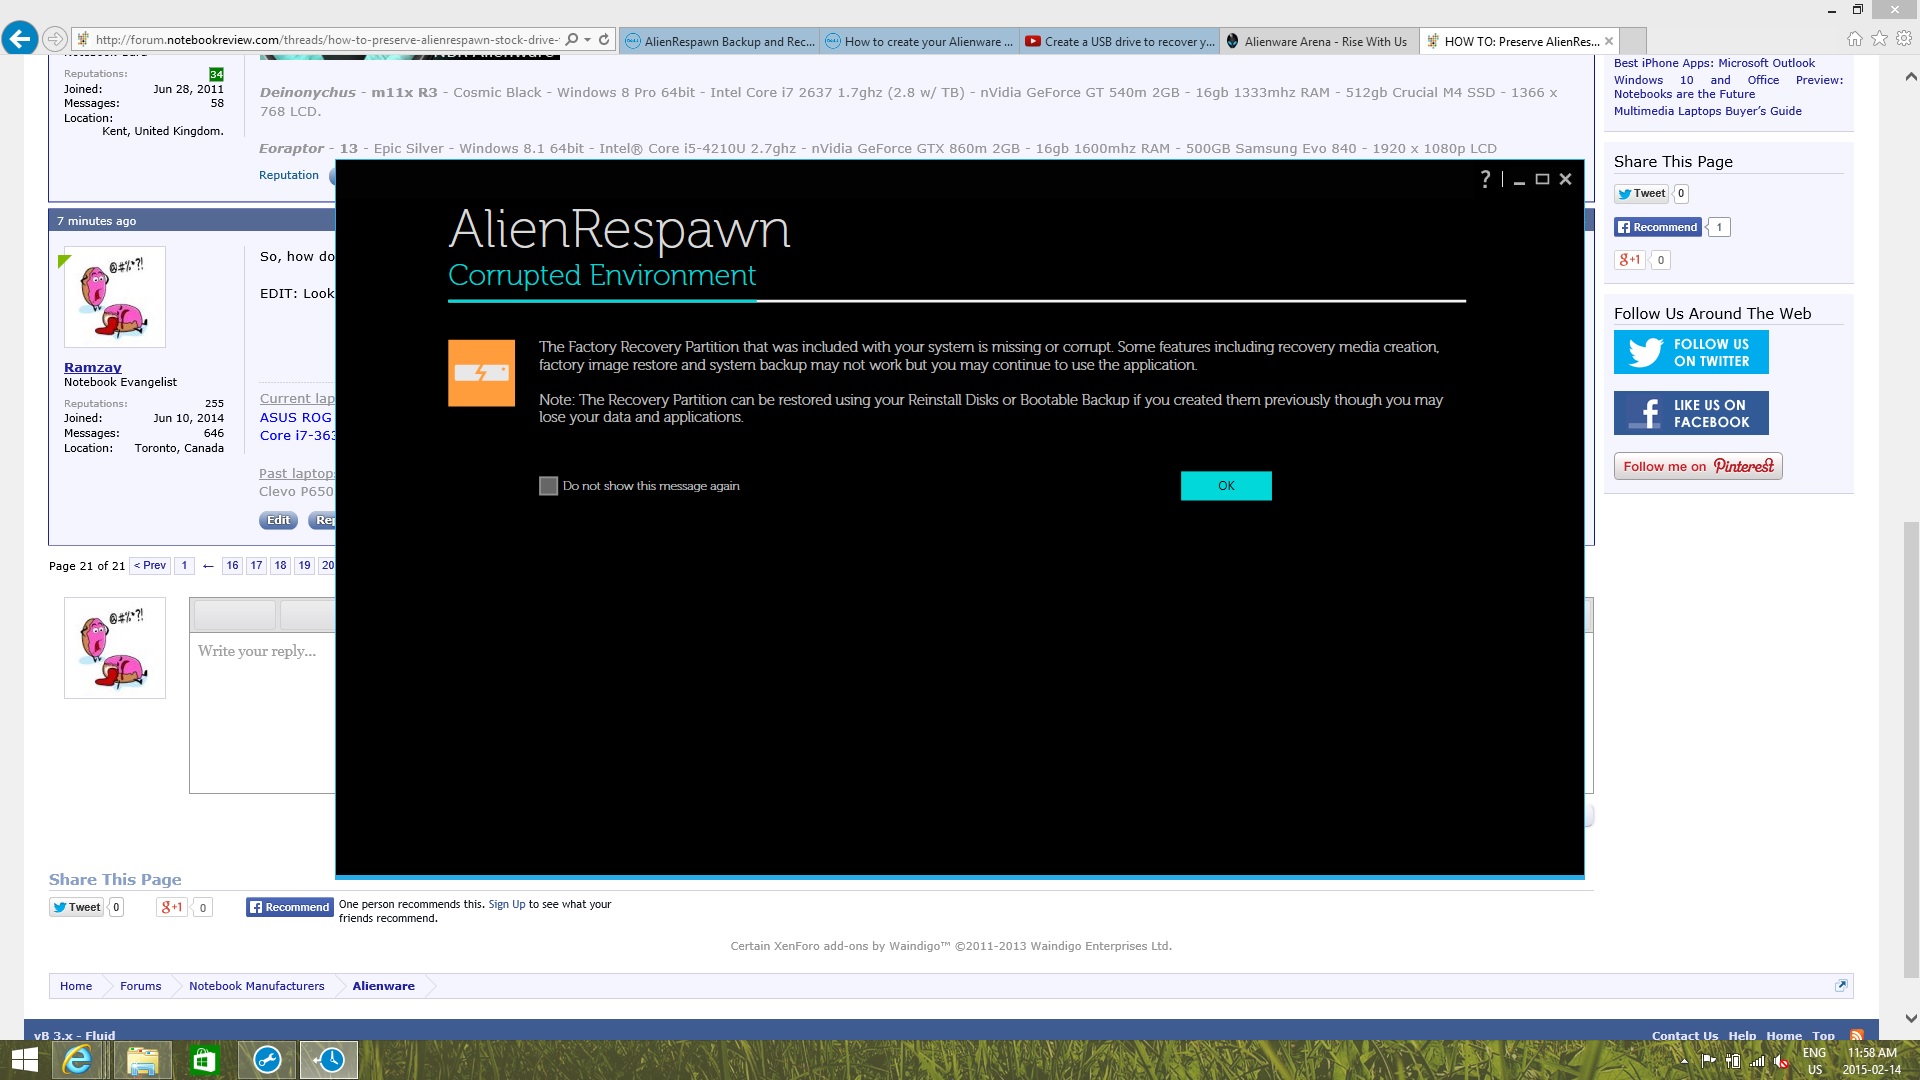Click the page range left arrow in pagination
The image size is (1920, 1080).
coord(208,566)
